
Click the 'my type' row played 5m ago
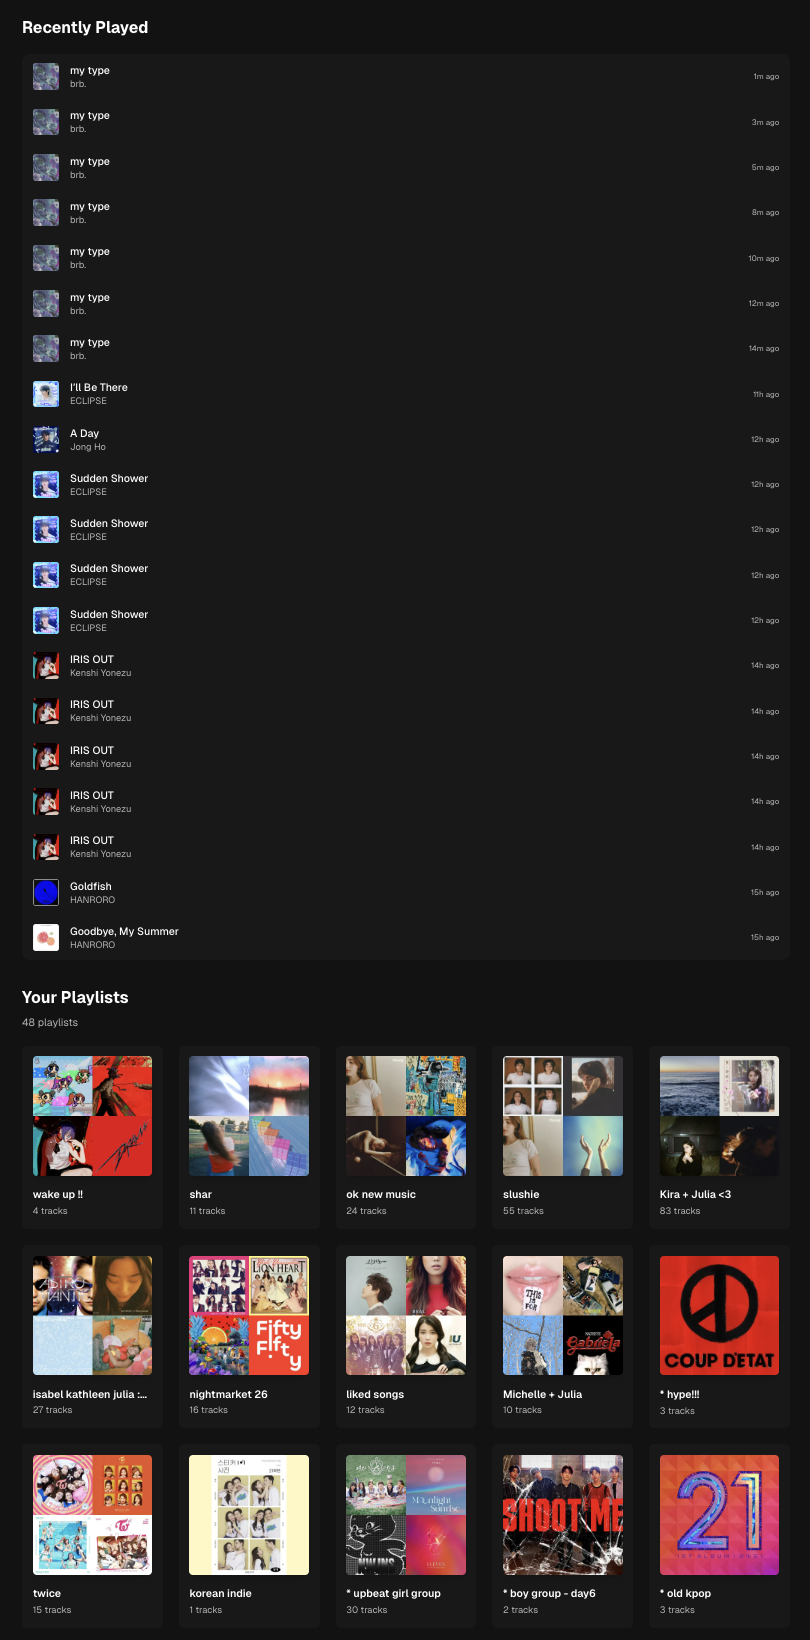(x=406, y=167)
